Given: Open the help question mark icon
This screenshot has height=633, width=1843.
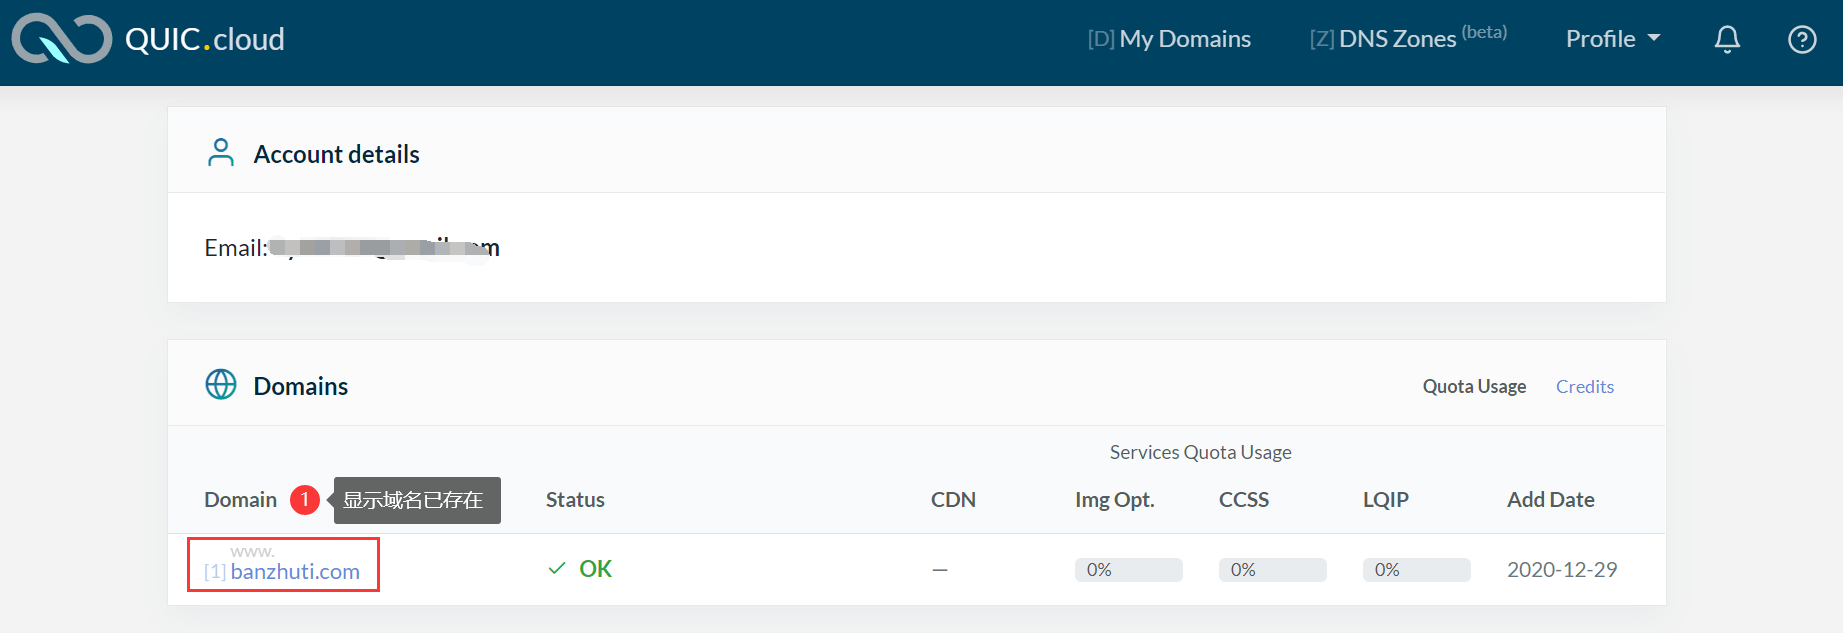Looking at the screenshot, I should (x=1802, y=39).
